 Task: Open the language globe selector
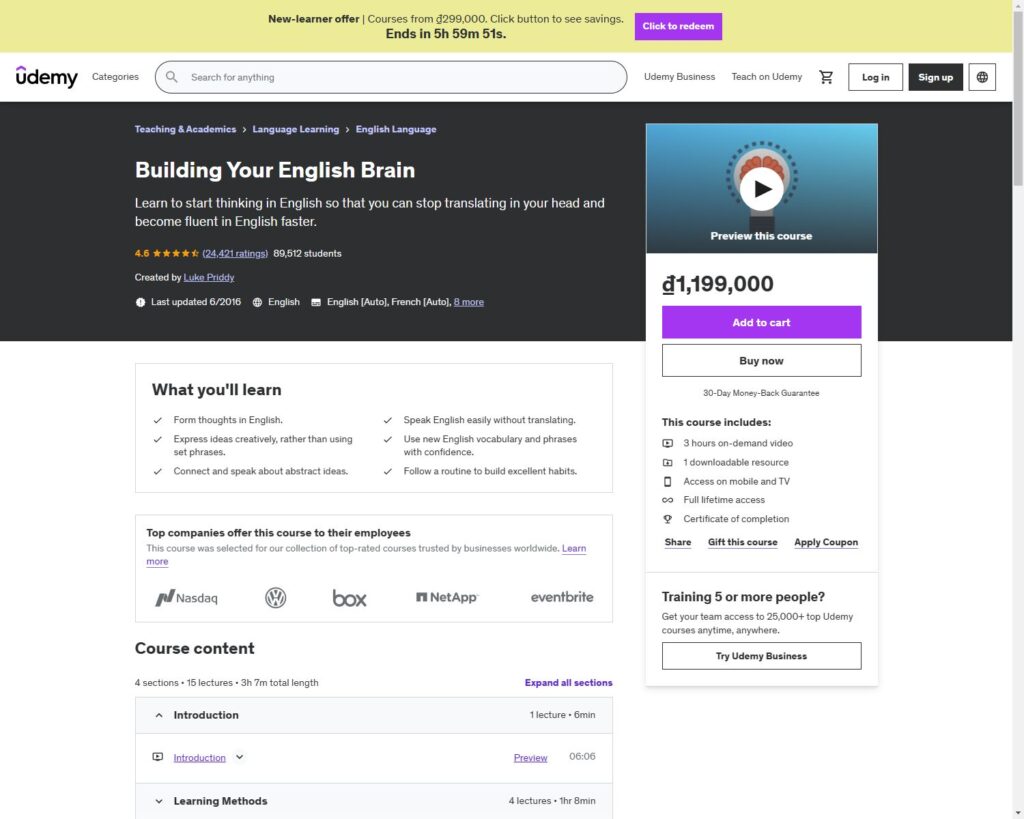point(982,77)
